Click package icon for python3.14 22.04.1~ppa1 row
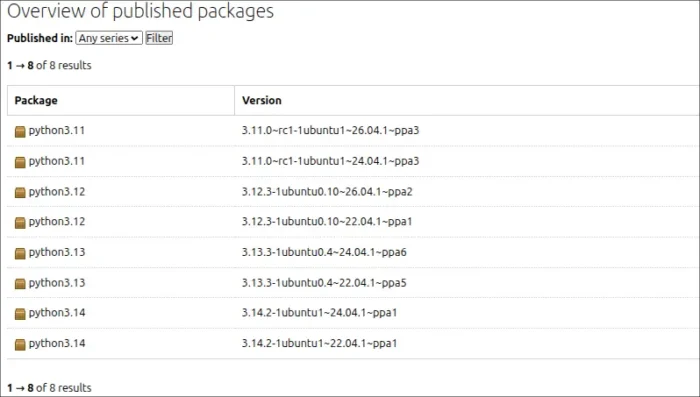 point(20,344)
